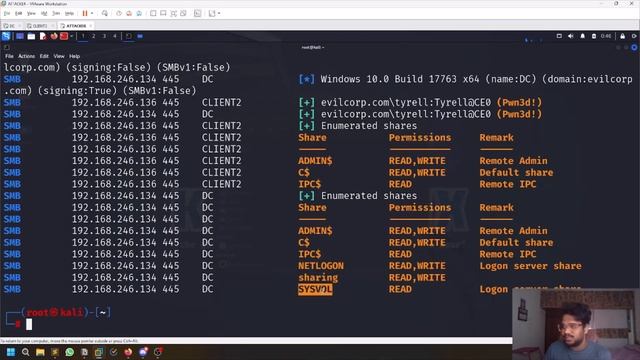Open the terminal Actions menu

coord(27,56)
